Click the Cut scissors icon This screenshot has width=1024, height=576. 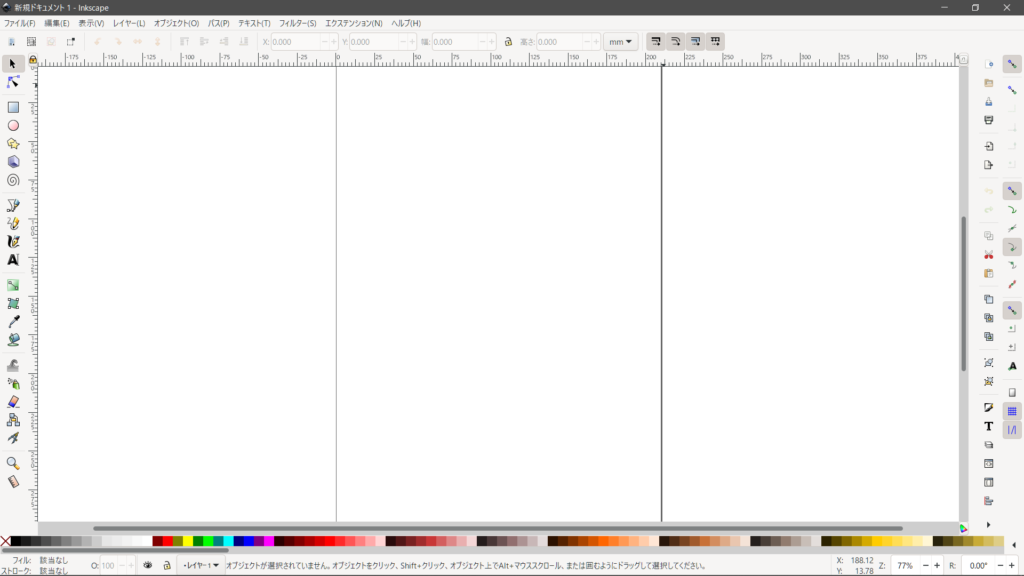pyautogui.click(x=989, y=255)
